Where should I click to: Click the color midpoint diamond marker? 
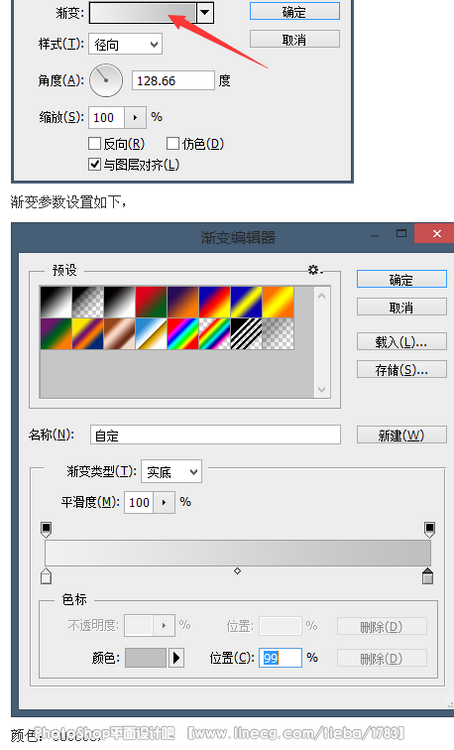[x=237, y=571]
